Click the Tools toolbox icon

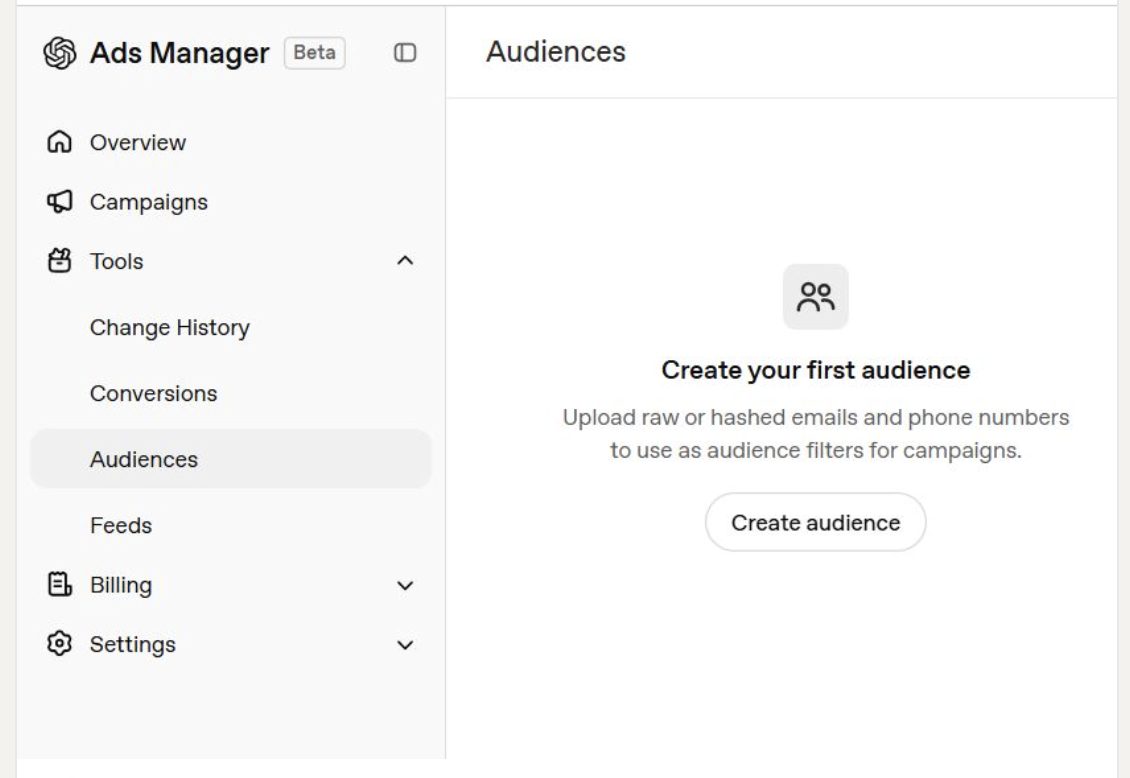tap(59, 261)
